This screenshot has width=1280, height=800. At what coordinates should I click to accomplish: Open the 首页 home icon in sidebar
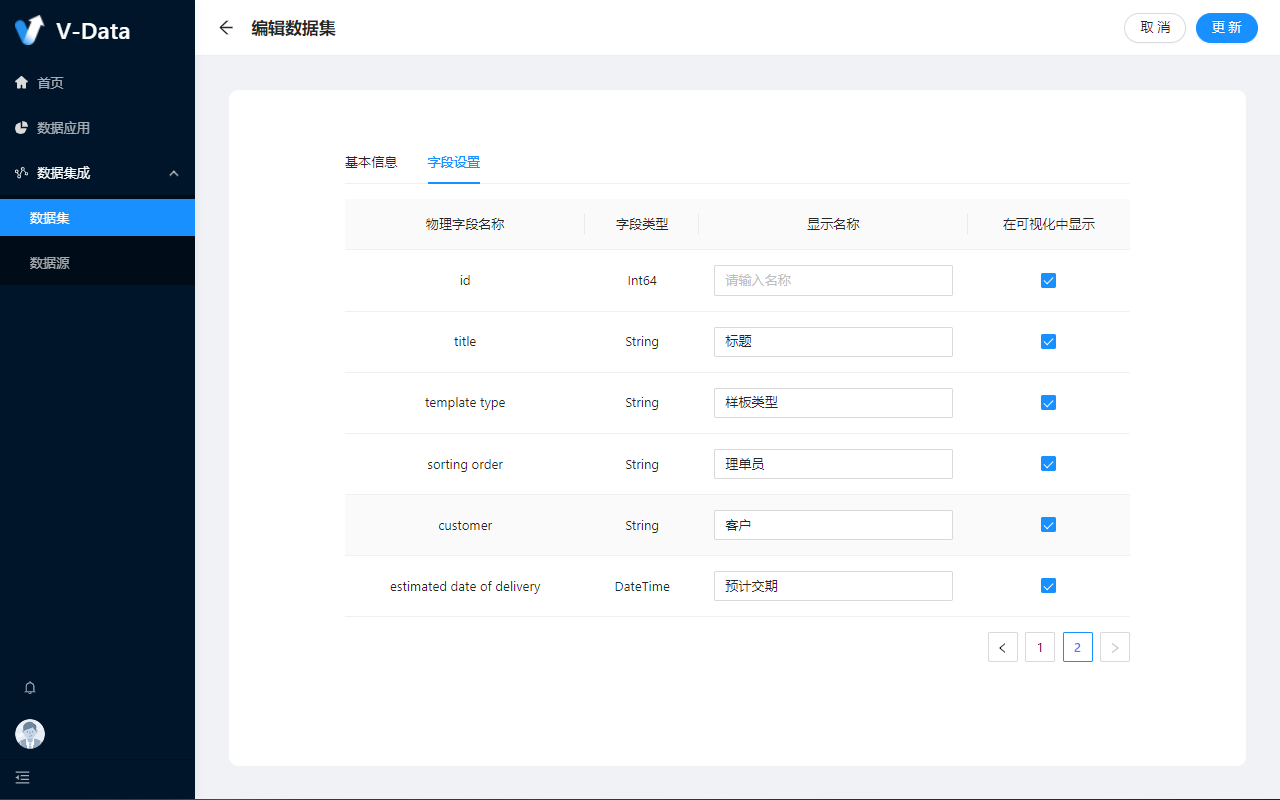(21, 83)
